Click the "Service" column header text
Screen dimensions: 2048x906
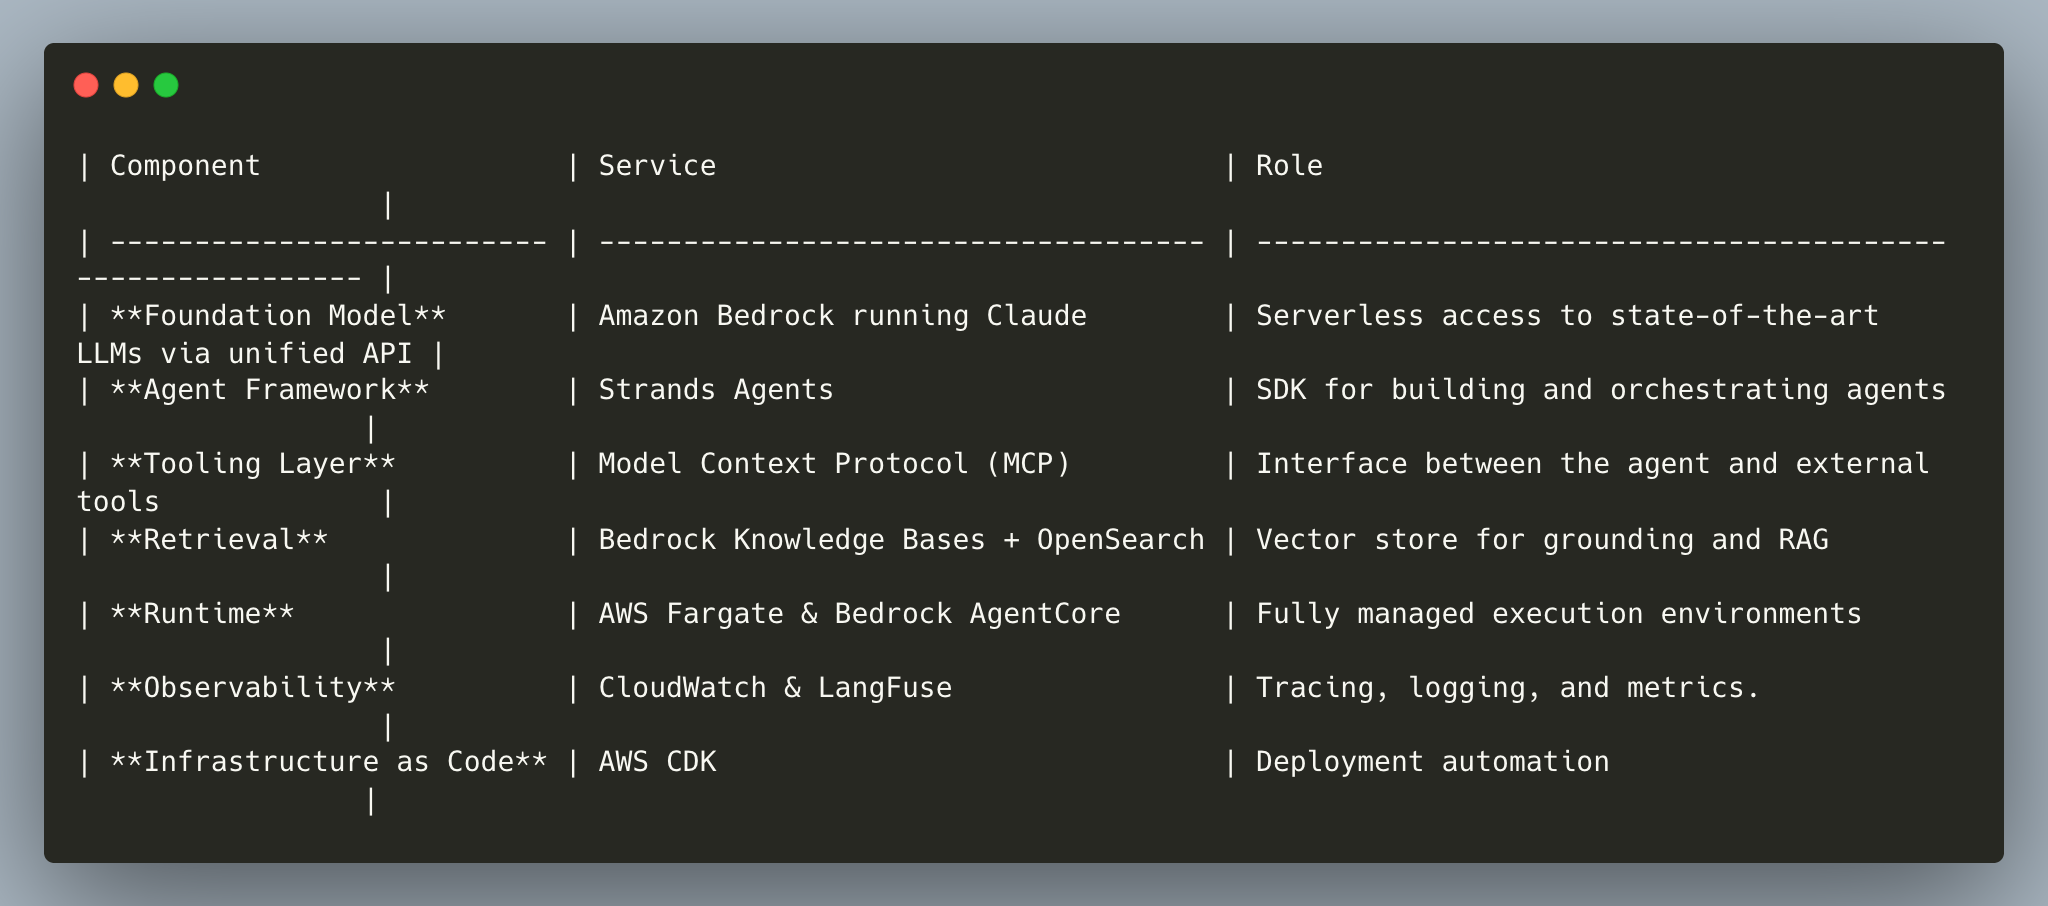[x=657, y=166]
